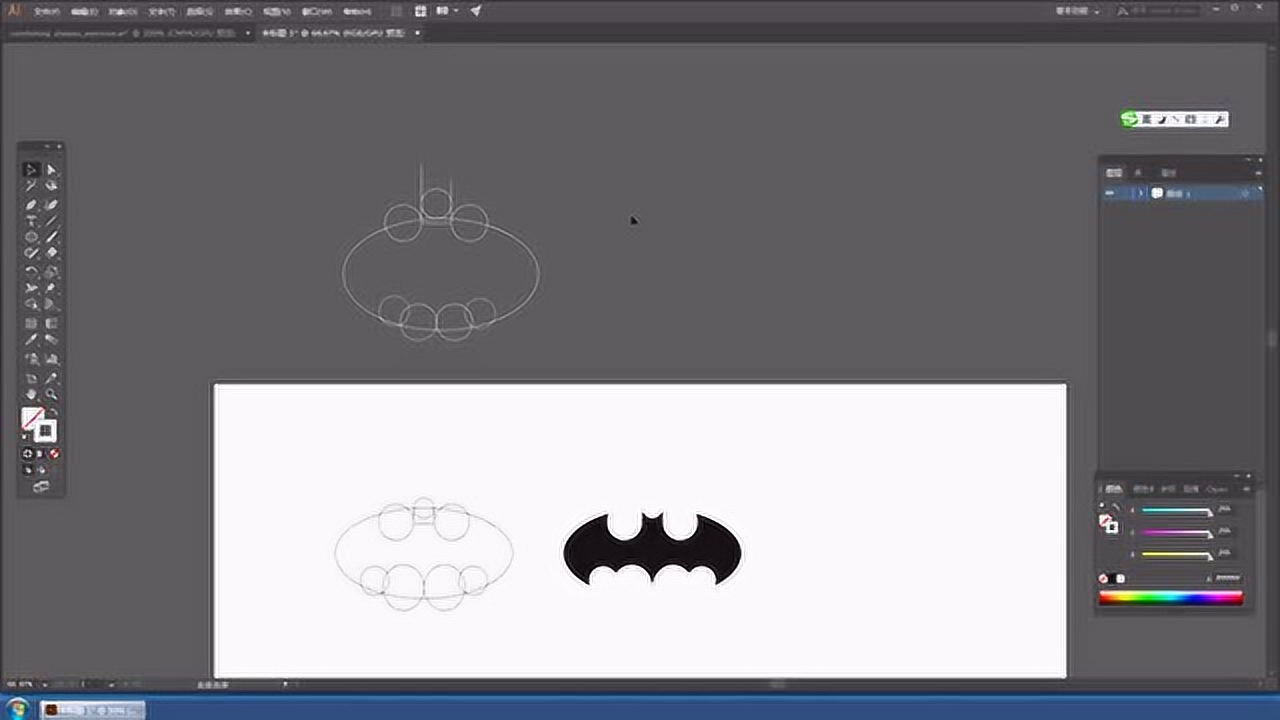The height and width of the screenshot is (720, 1280).
Task: Toggle Fill/Stroke selector in Color panel
Action: coord(1108,523)
